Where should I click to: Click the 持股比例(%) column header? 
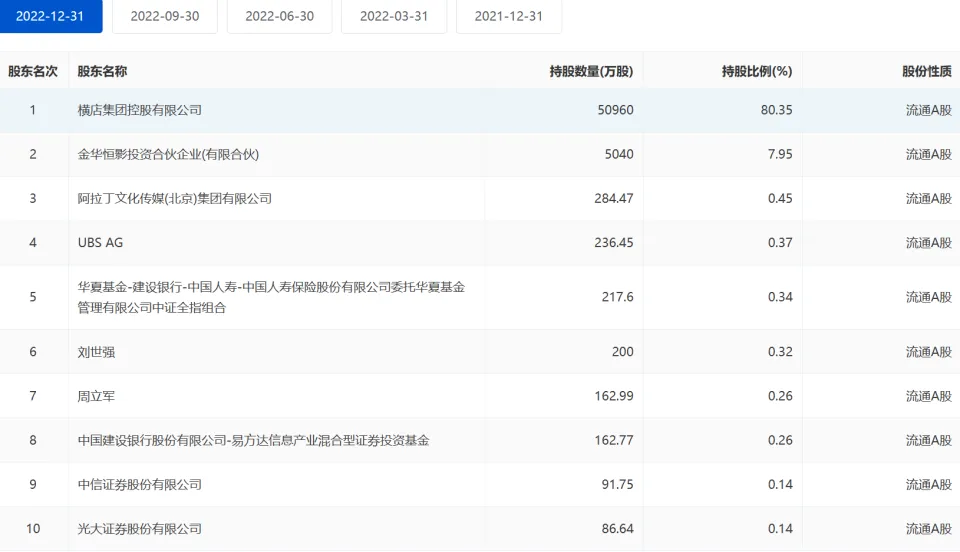[756, 72]
